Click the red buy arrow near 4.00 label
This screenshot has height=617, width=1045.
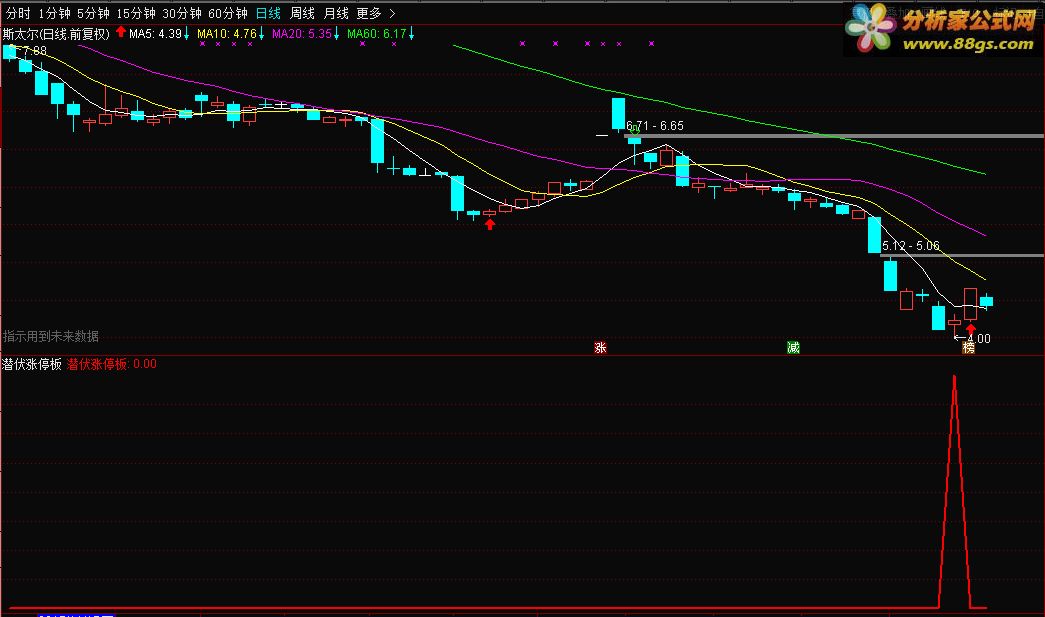(x=970, y=328)
